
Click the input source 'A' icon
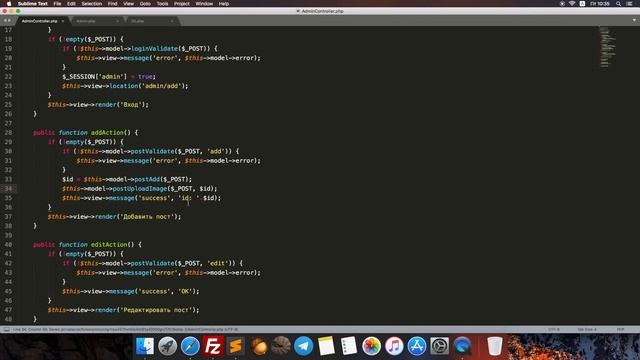pos(582,4)
